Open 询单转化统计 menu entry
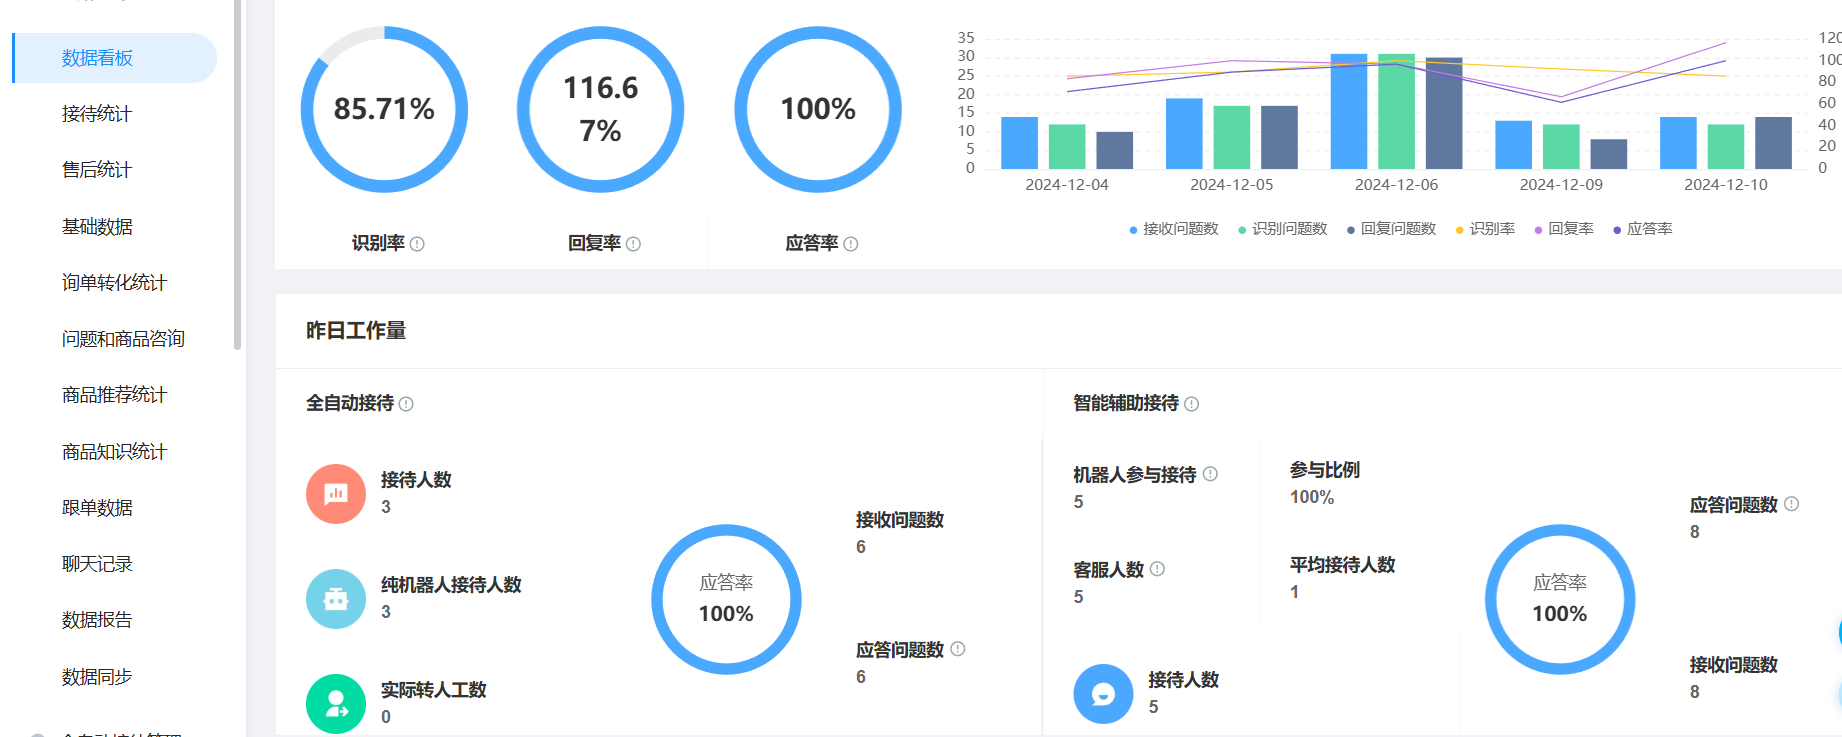The height and width of the screenshot is (737, 1842). tap(114, 283)
